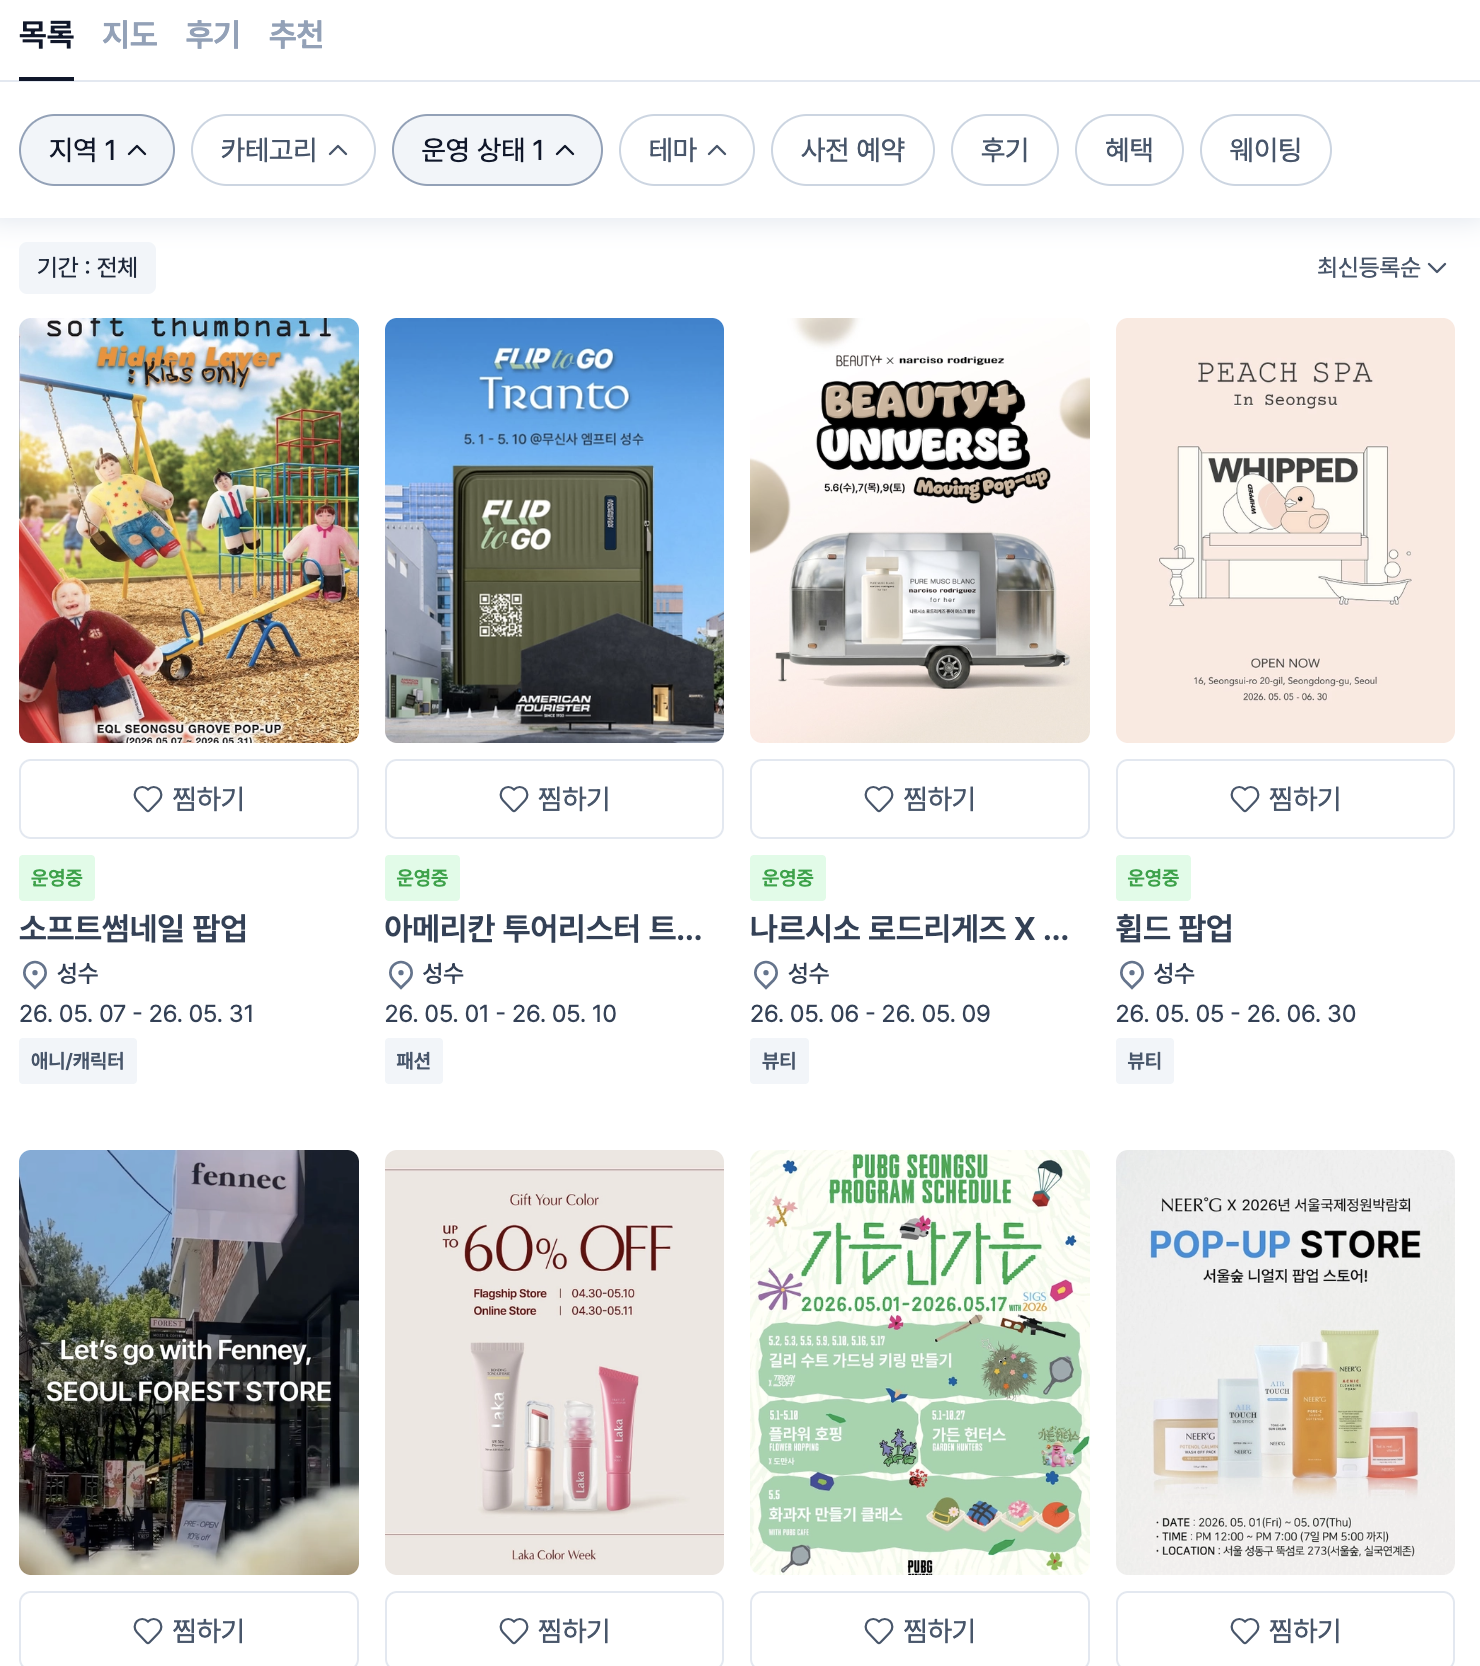Click 찜하기 under the Laka poster
Image resolution: width=1480 pixels, height=1666 pixels.
(x=554, y=1630)
